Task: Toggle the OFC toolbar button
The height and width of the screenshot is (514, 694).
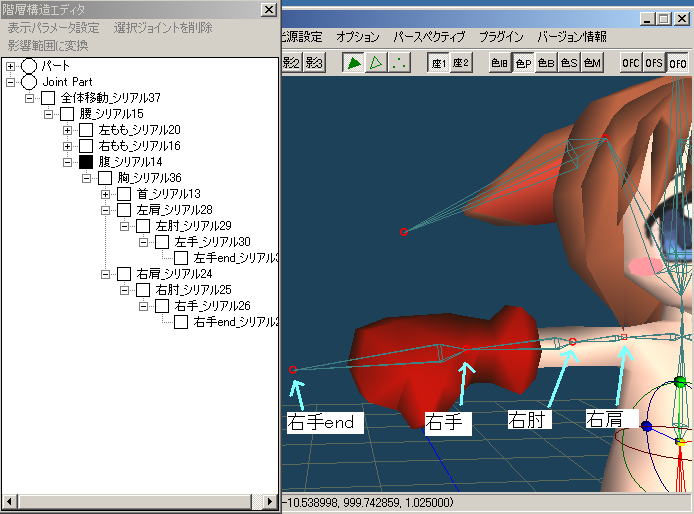Action: coord(631,63)
